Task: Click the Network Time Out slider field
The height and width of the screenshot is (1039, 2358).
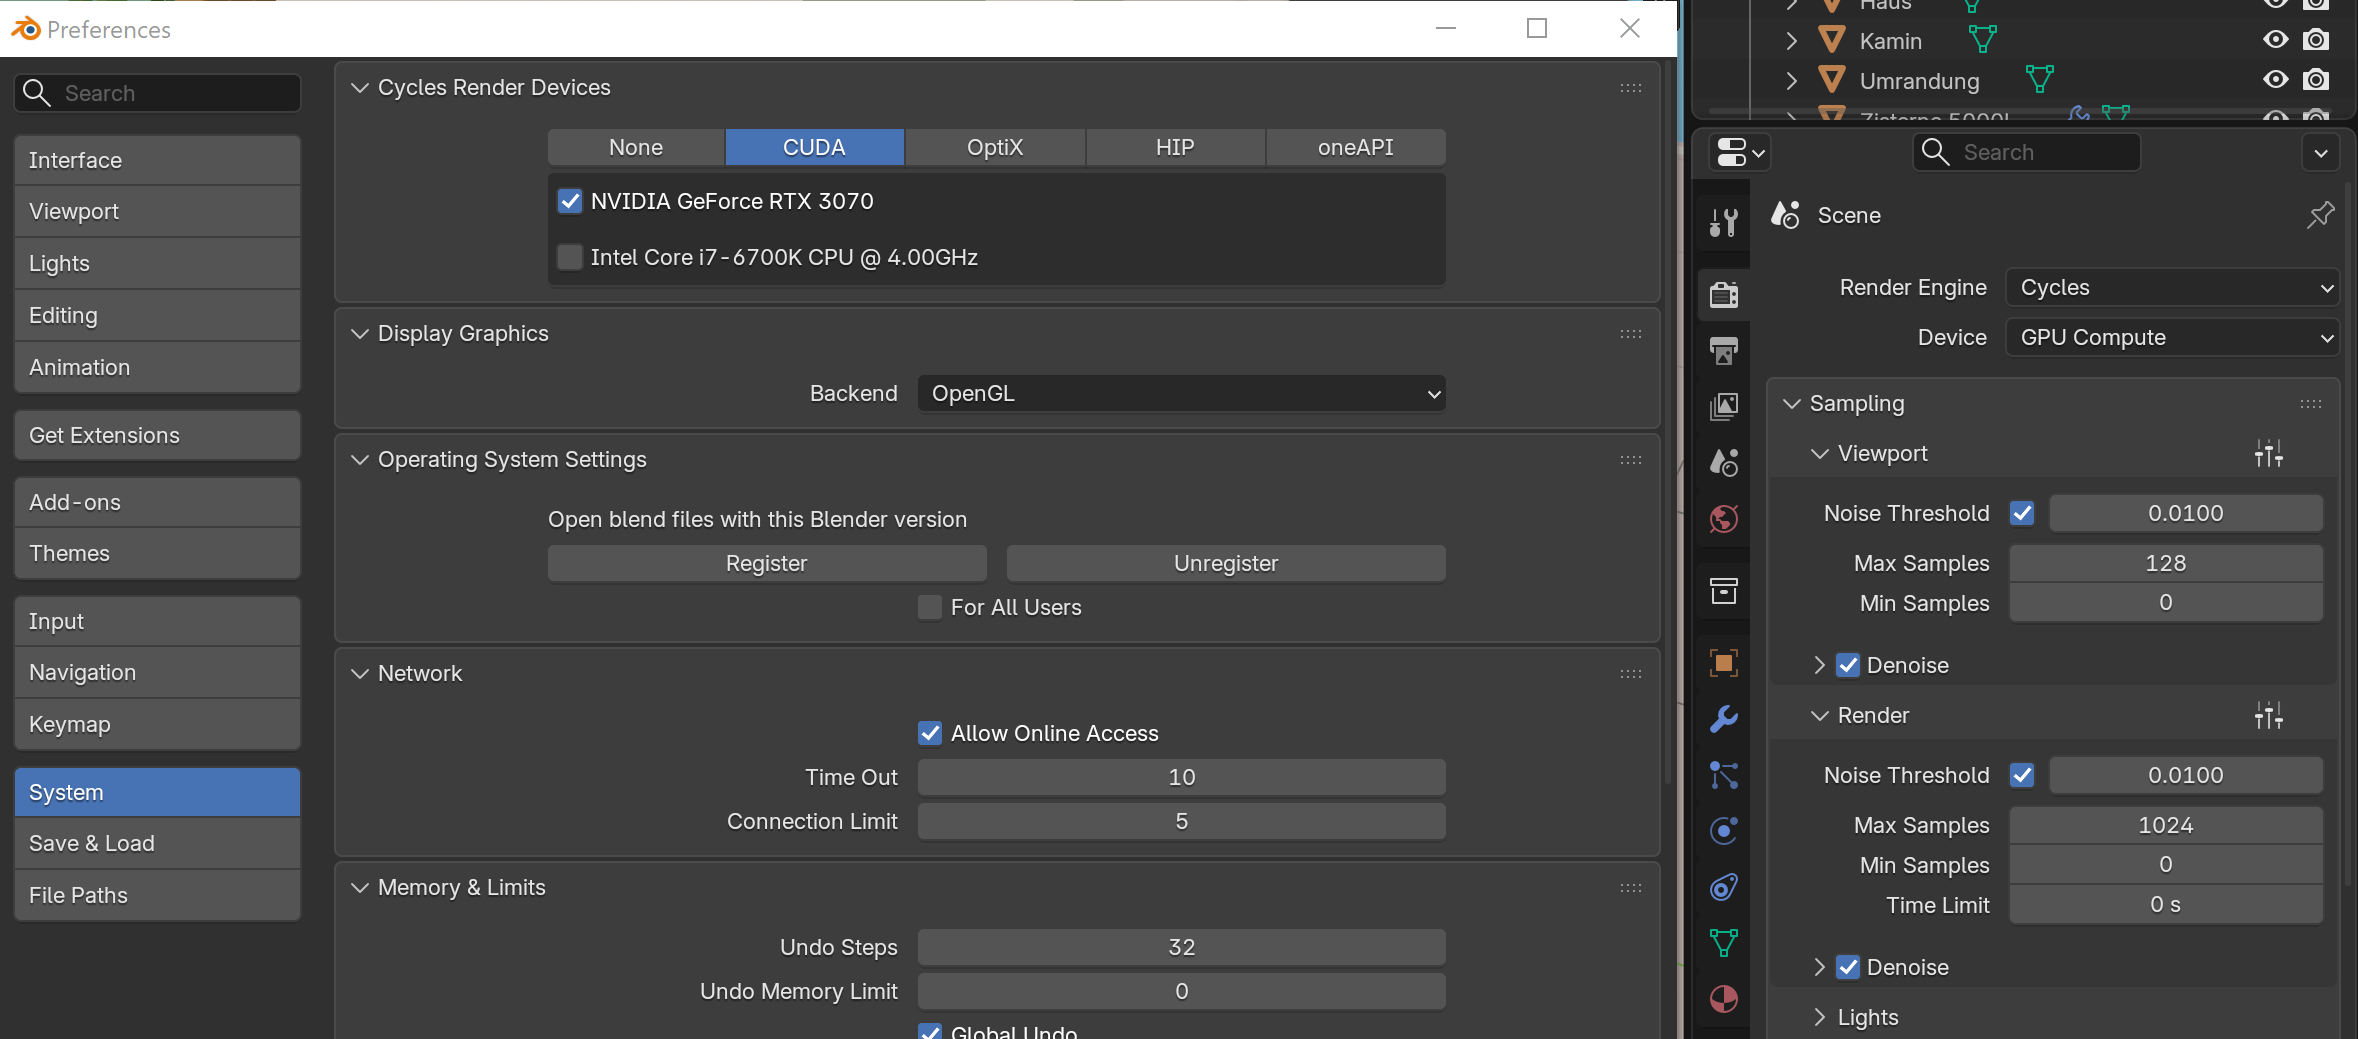Action: (x=1182, y=777)
